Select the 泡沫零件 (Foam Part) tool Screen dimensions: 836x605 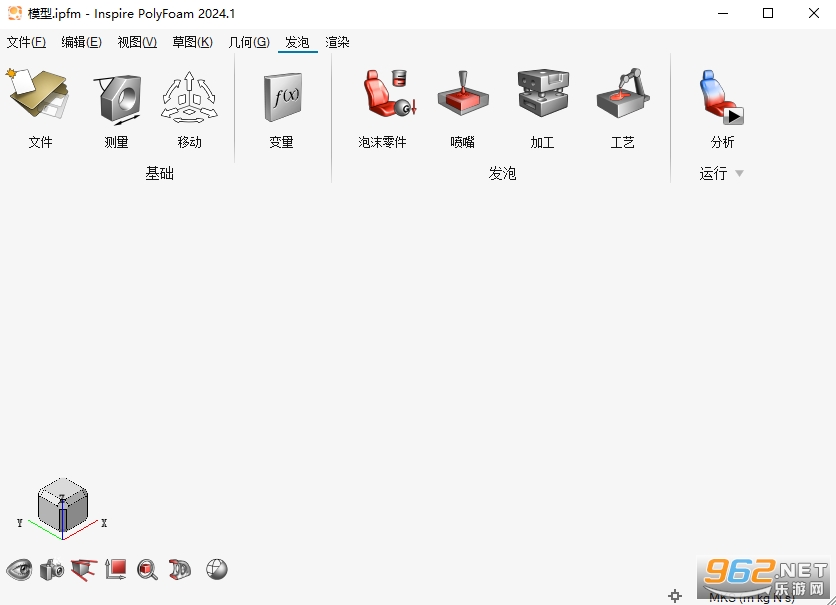coord(389,93)
